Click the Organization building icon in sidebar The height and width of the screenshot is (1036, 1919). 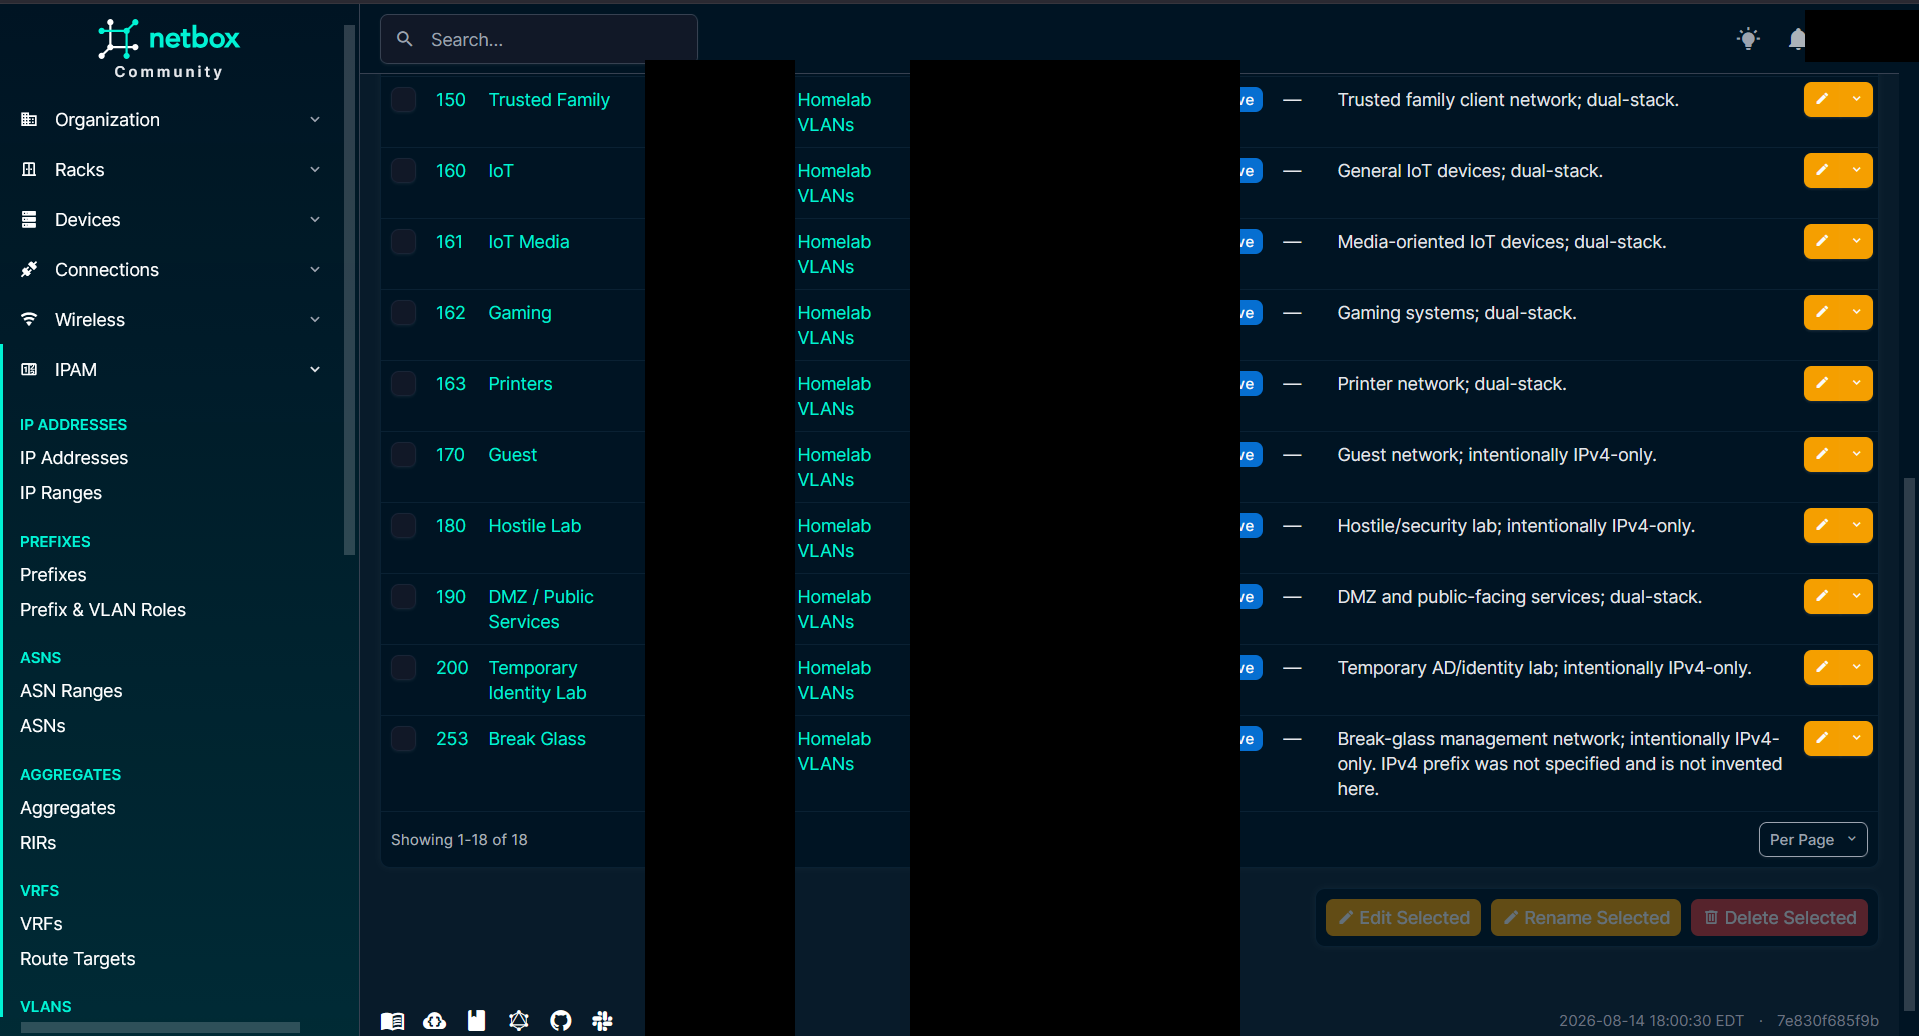click(29, 119)
